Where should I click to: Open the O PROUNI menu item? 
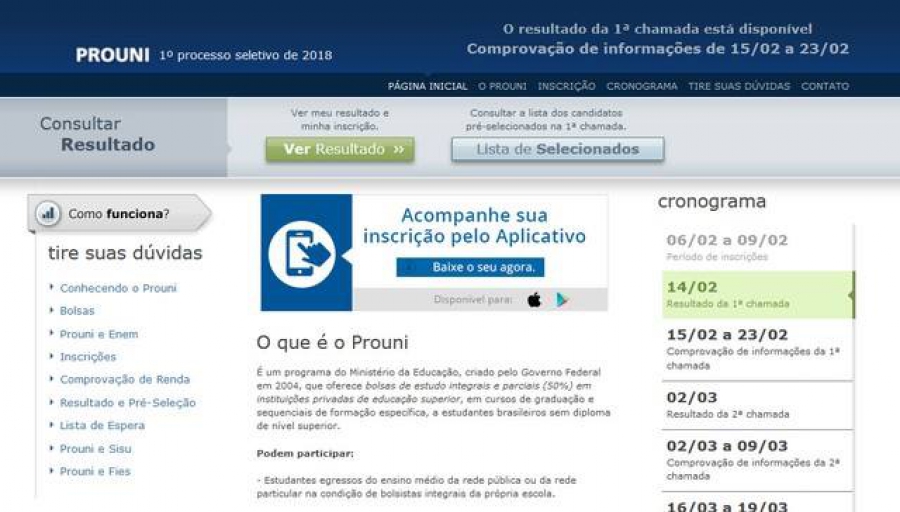[502, 86]
